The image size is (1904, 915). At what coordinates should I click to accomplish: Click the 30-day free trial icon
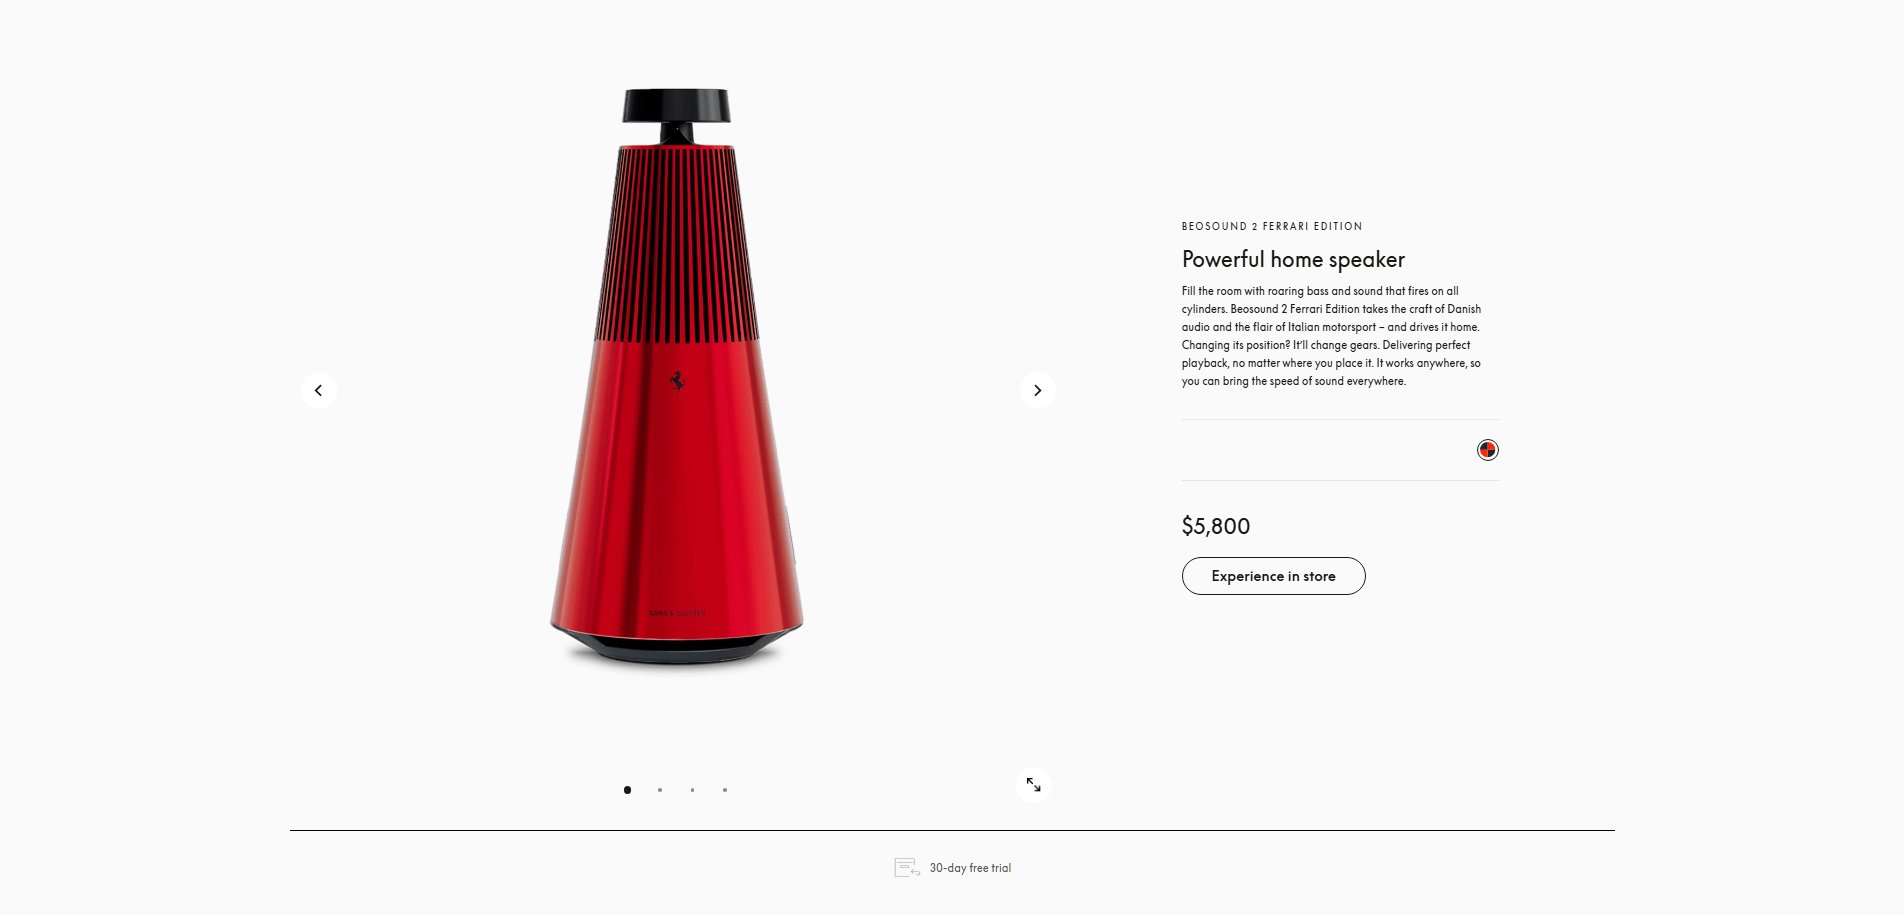click(907, 868)
